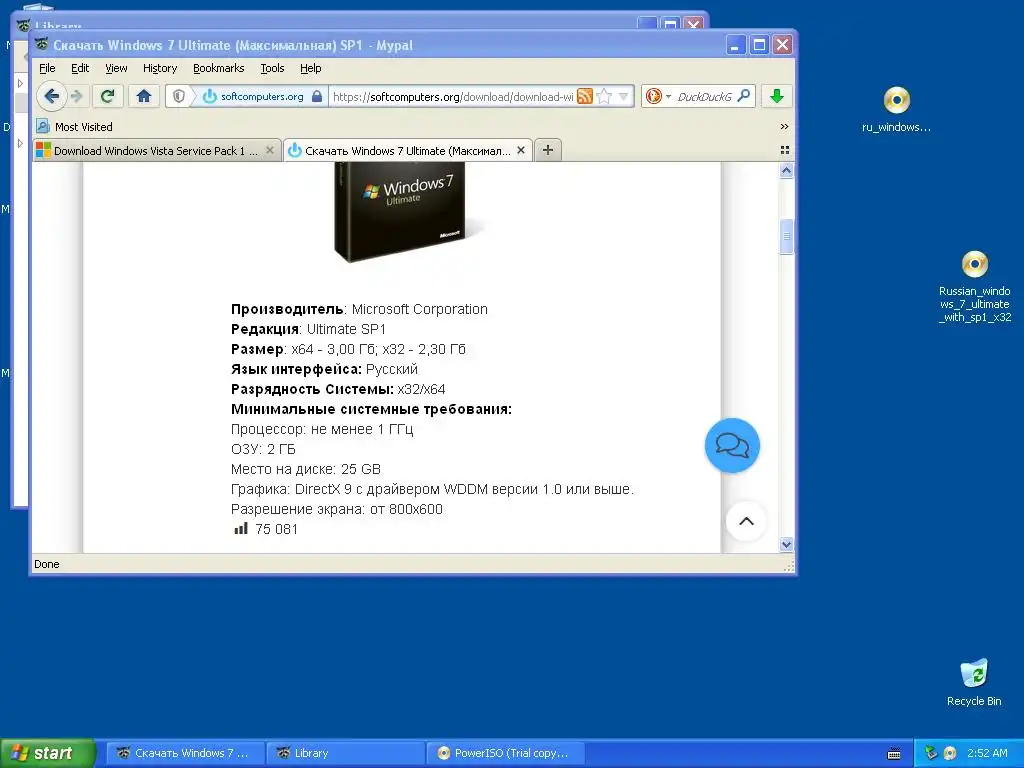Viewport: 1024px width, 768px height.
Task: Click the vertical scrollbar thumb
Action: (x=786, y=237)
